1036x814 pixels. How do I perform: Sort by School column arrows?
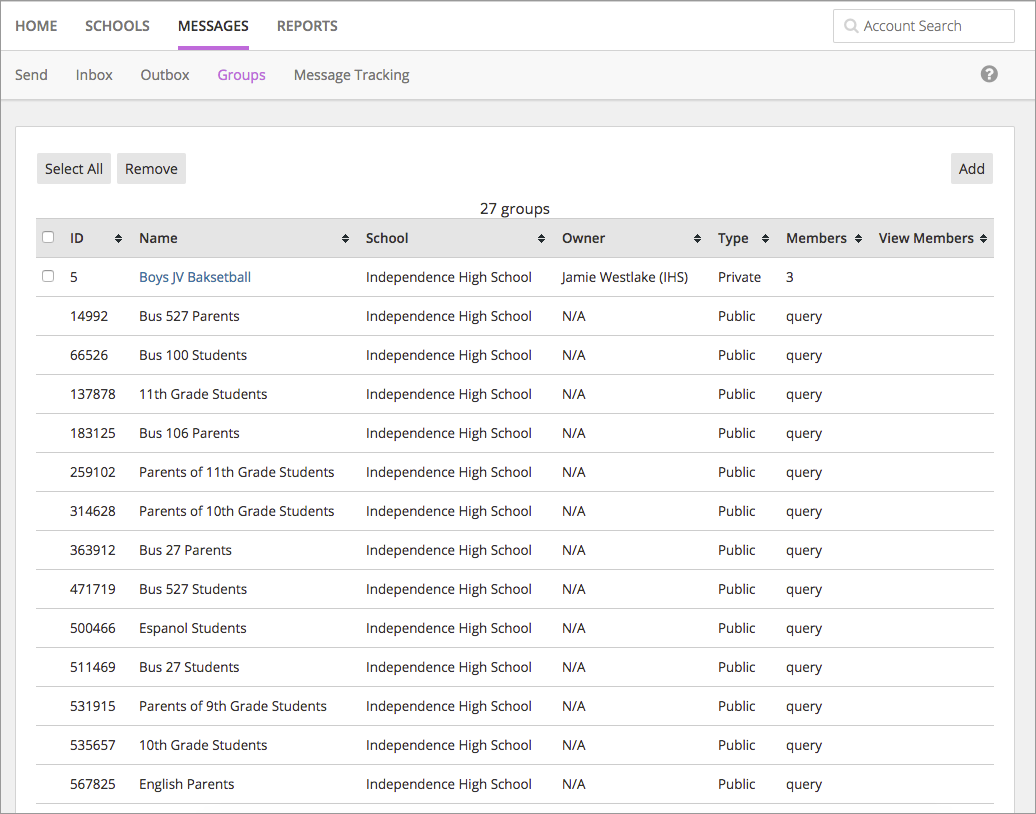541,239
